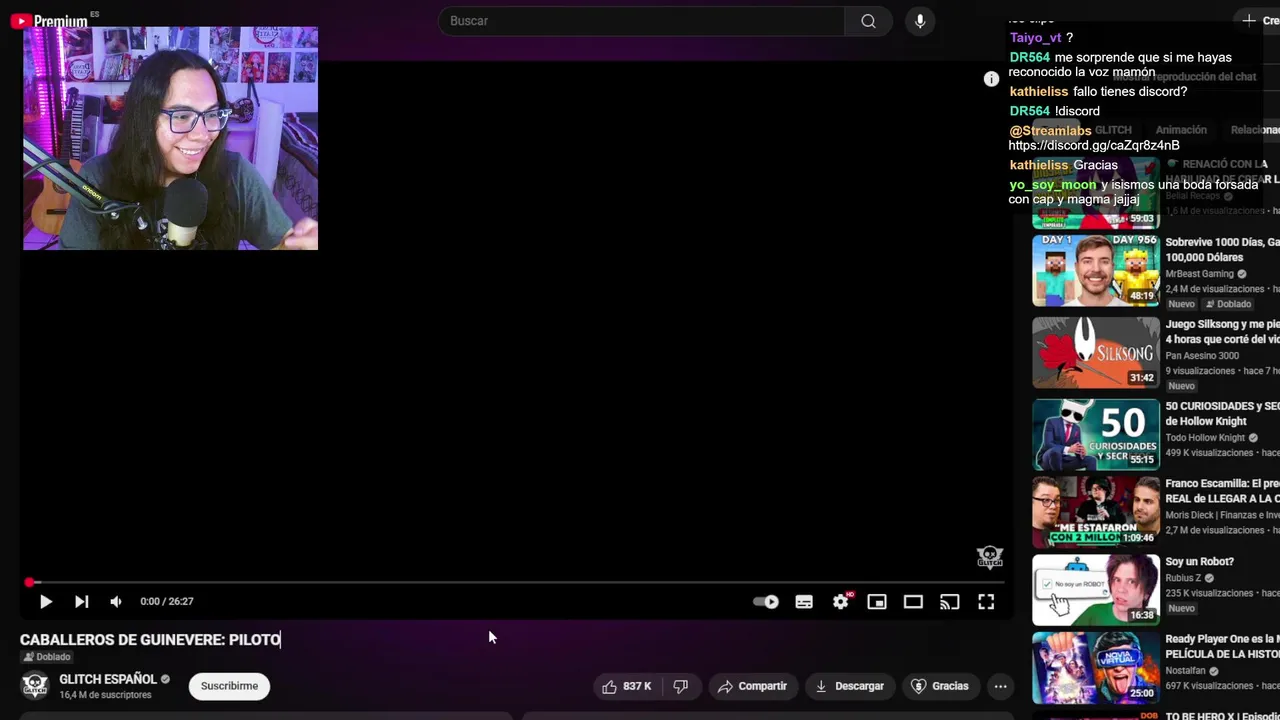Viewport: 1280px width, 720px height.
Task: Open the Create plus button
Action: click(1259, 20)
